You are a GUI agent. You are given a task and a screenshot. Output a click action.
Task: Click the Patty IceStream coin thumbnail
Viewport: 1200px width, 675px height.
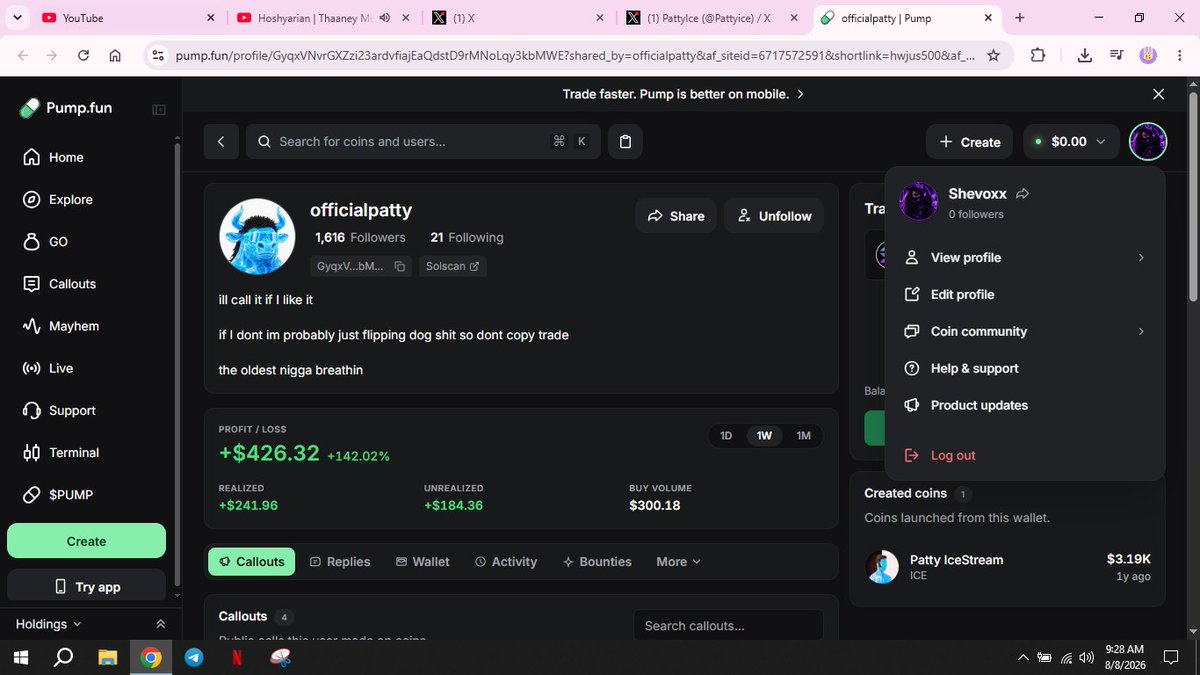[x=882, y=567]
